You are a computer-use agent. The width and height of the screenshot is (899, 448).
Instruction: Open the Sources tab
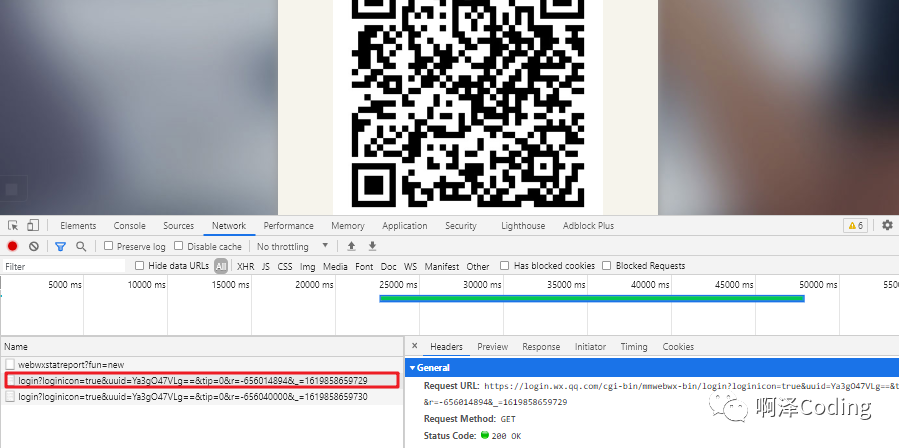pyautogui.click(x=178, y=225)
